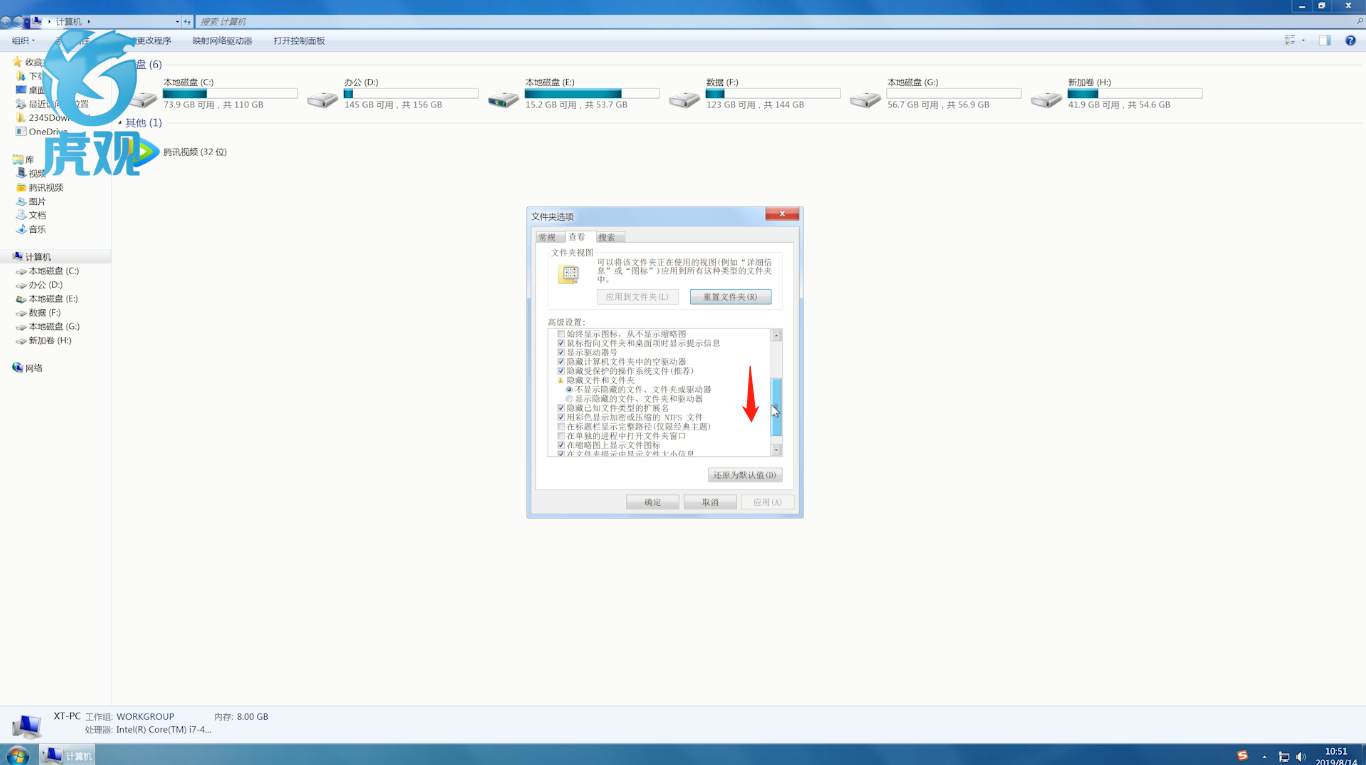Click the refresh button beside address bar
This screenshot has height=765, width=1366.
click(187, 21)
